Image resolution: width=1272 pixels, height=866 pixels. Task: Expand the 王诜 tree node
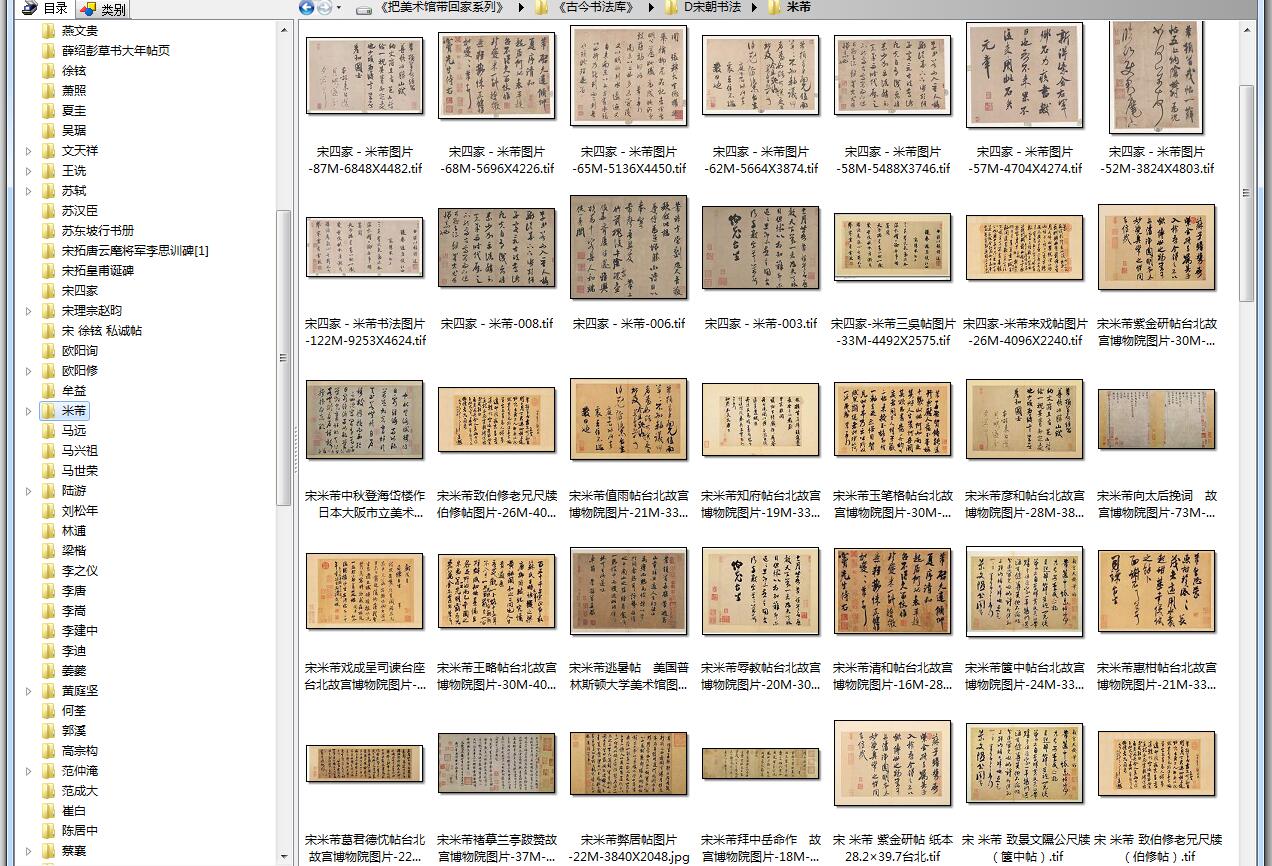tap(28, 171)
